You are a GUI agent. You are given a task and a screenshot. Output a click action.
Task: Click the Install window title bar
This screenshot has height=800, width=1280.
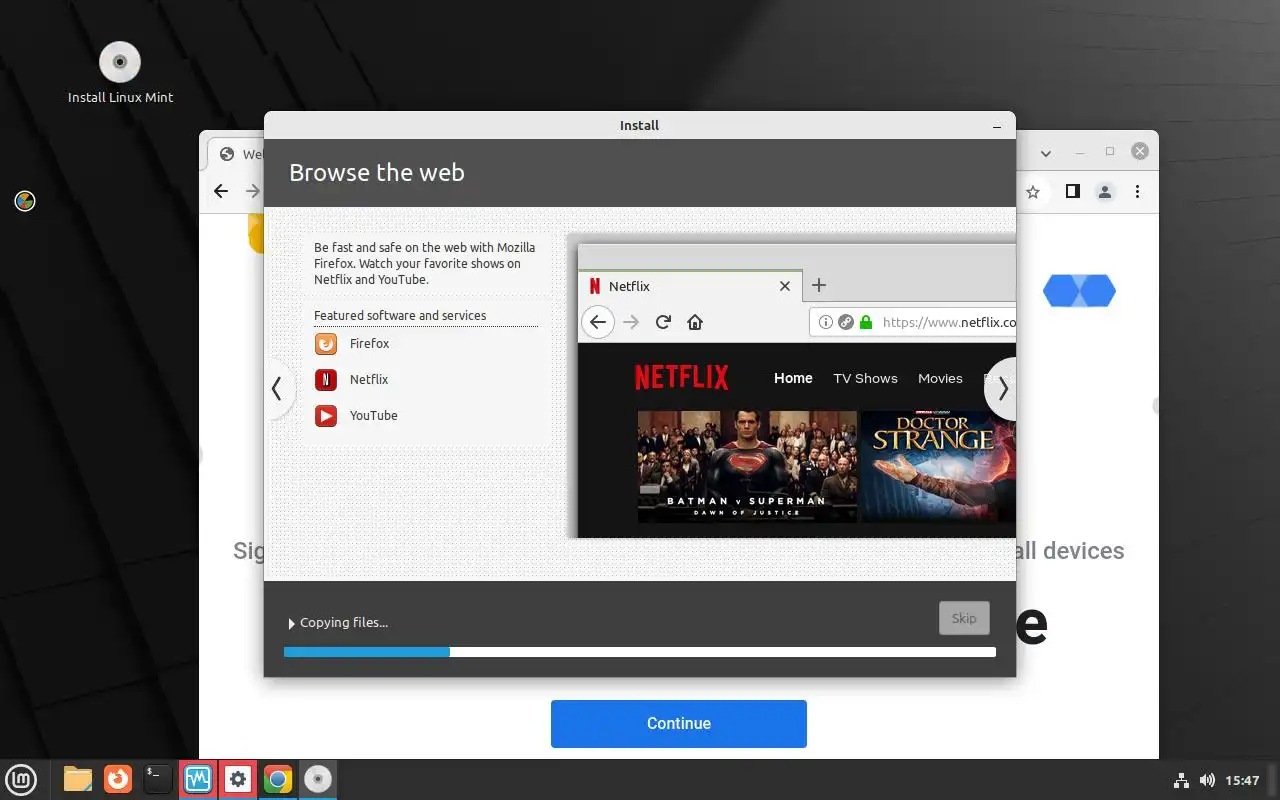[640, 125]
